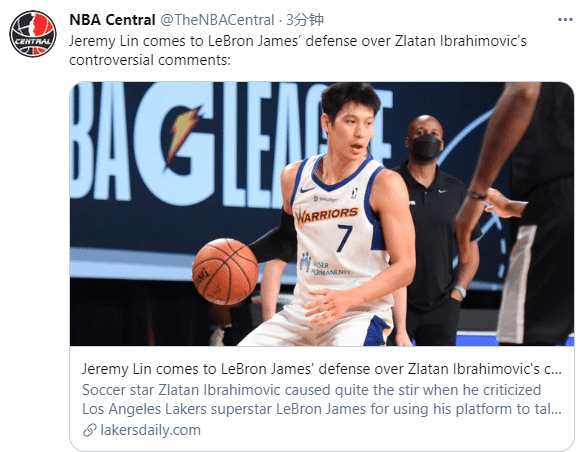Click the 'controversial comments:' text line
The width and height of the screenshot is (579, 452).
[x=150, y=60]
